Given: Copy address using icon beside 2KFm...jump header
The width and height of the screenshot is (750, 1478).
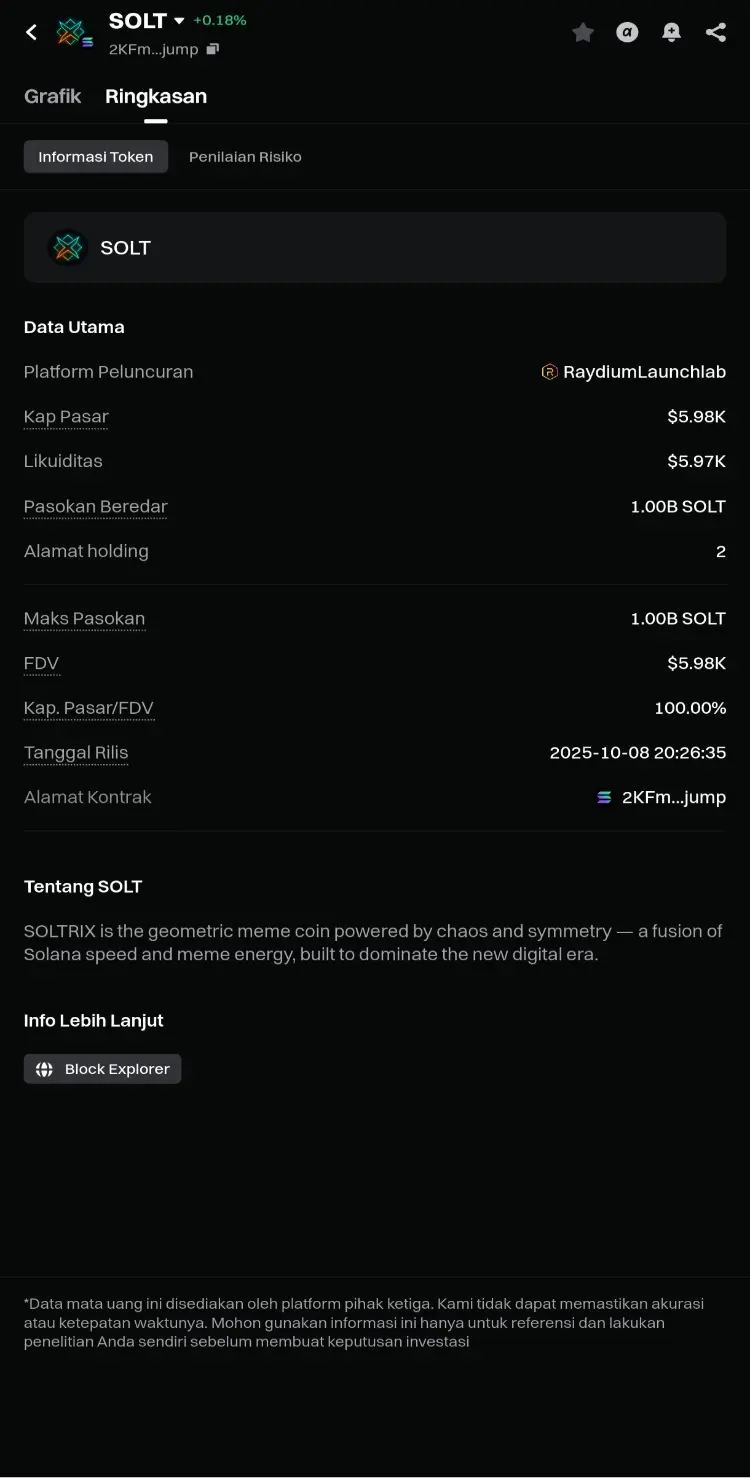Looking at the screenshot, I should 212,49.
